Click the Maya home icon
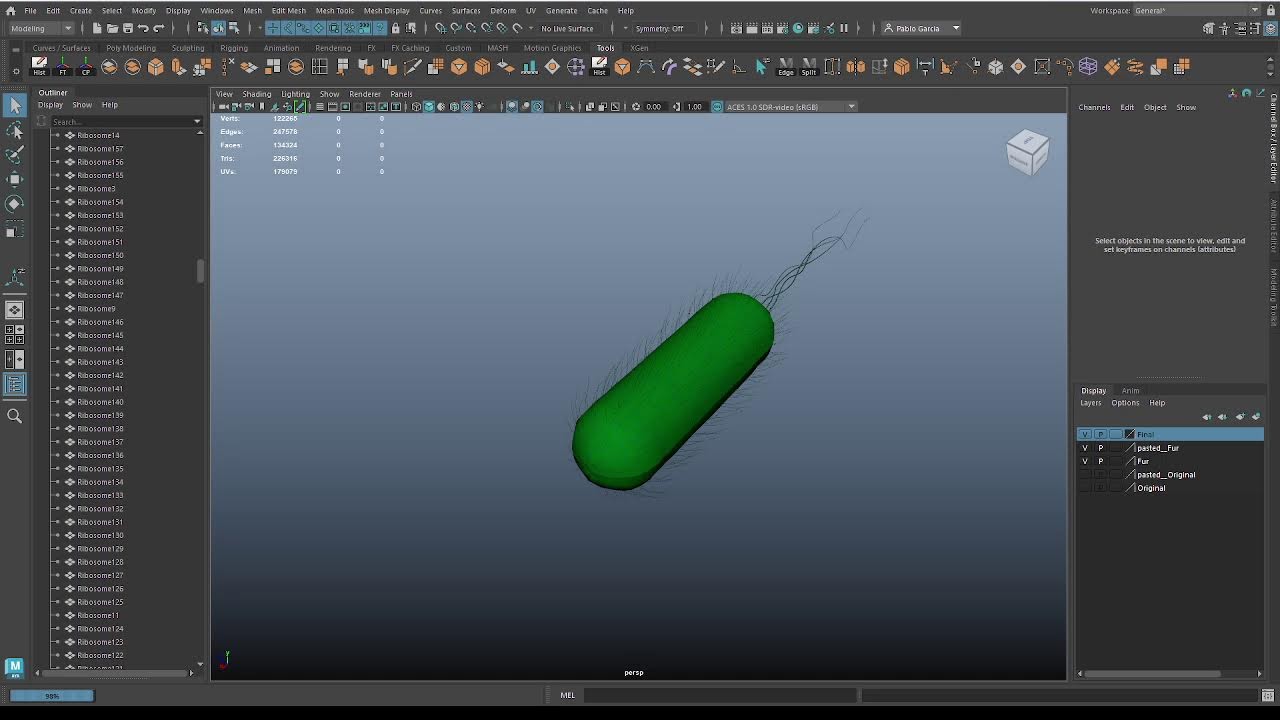The image size is (1280, 720). tap(10, 10)
